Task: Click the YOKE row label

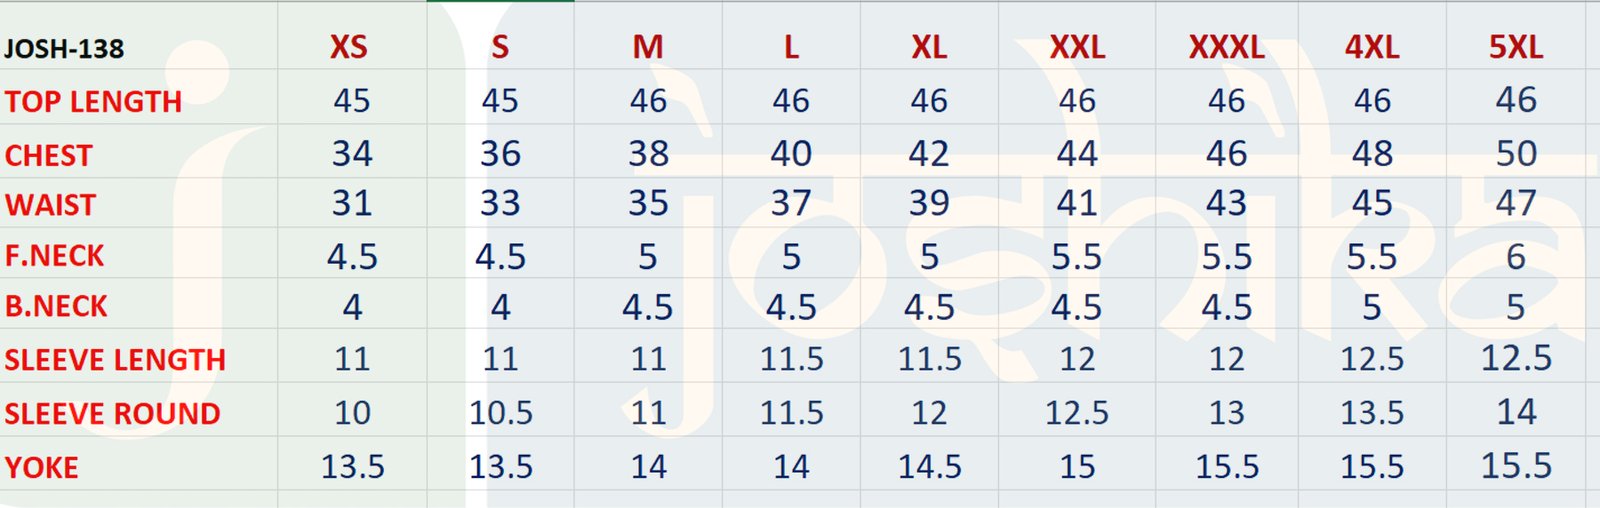Action: pyautogui.click(x=41, y=467)
